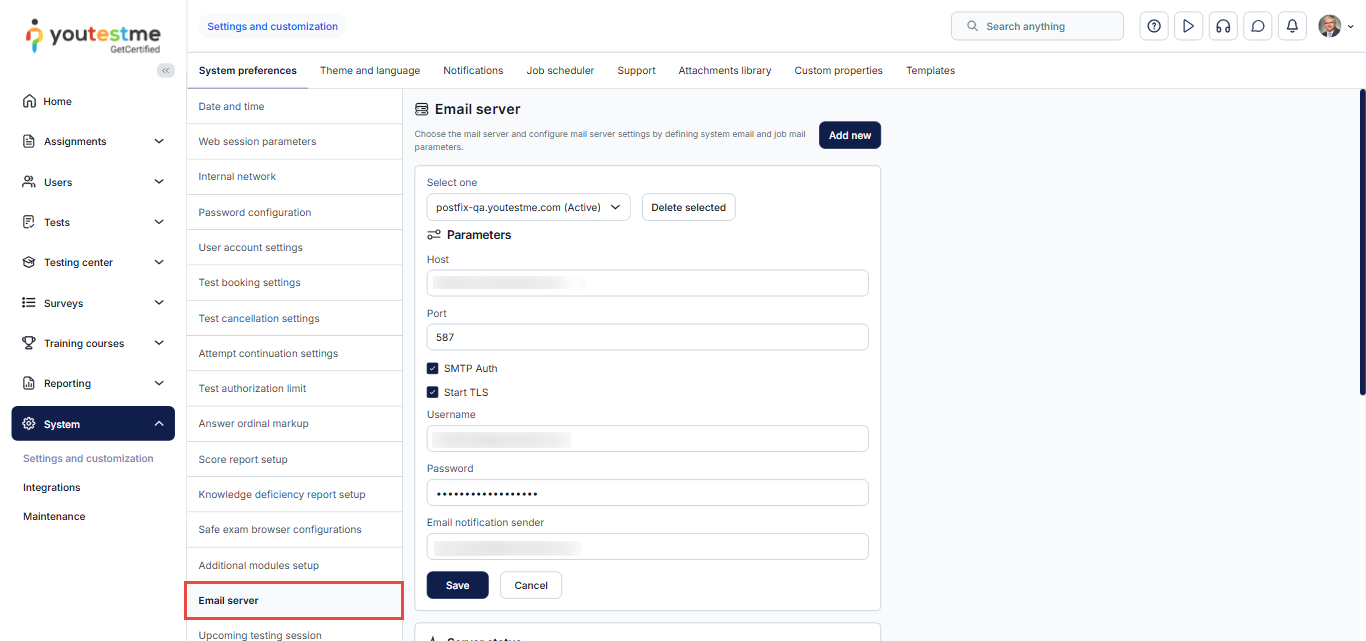1366x641 pixels.
Task: Click the help question mark icon
Action: [x=1154, y=26]
